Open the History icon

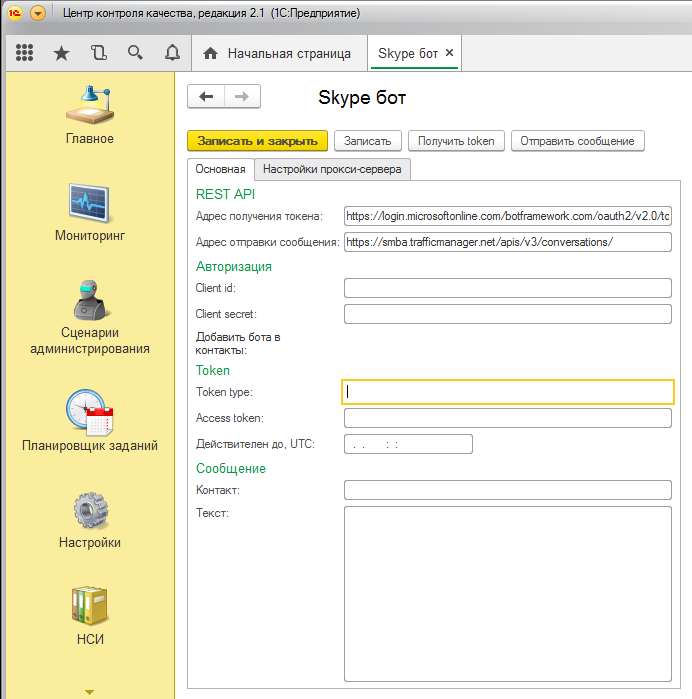tap(99, 53)
